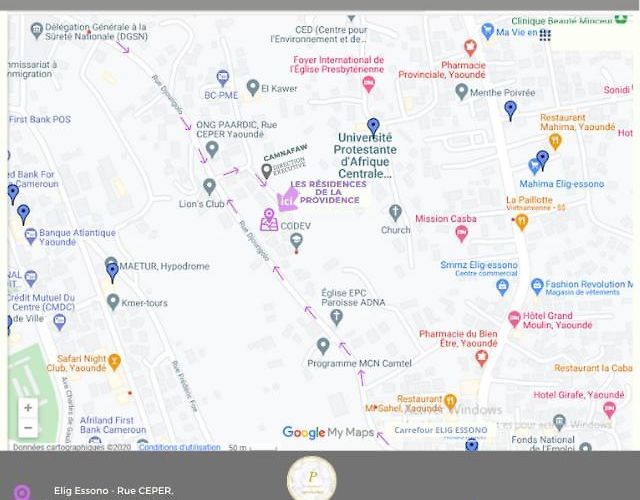Click the circular P logo badge
The image size is (640, 500).
click(x=312, y=478)
